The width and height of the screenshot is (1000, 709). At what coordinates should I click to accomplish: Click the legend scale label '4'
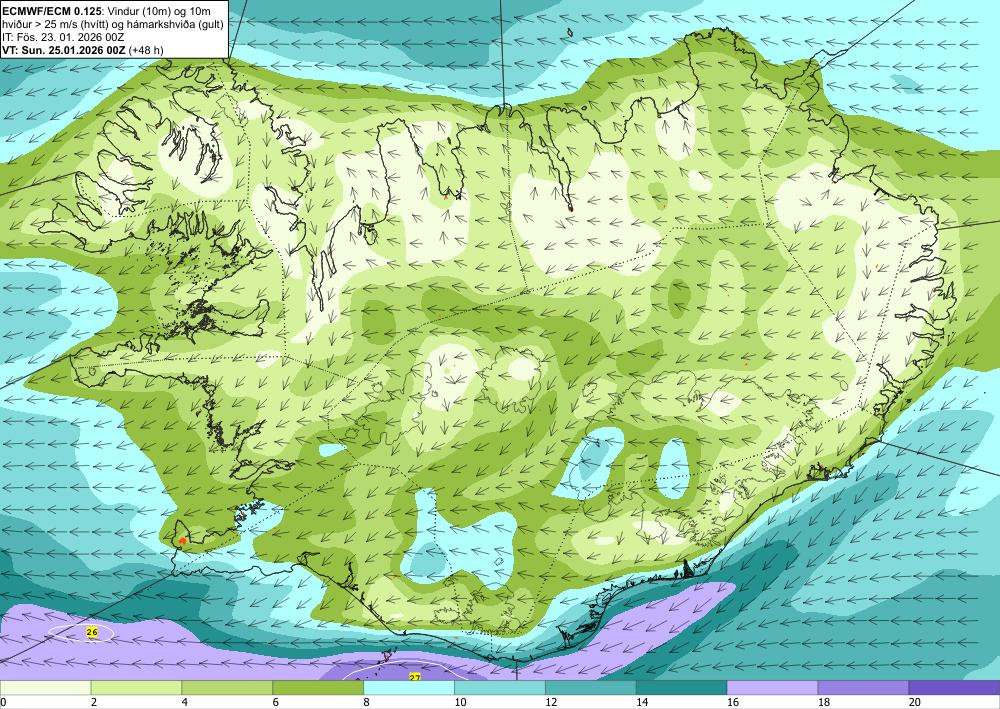[185, 703]
